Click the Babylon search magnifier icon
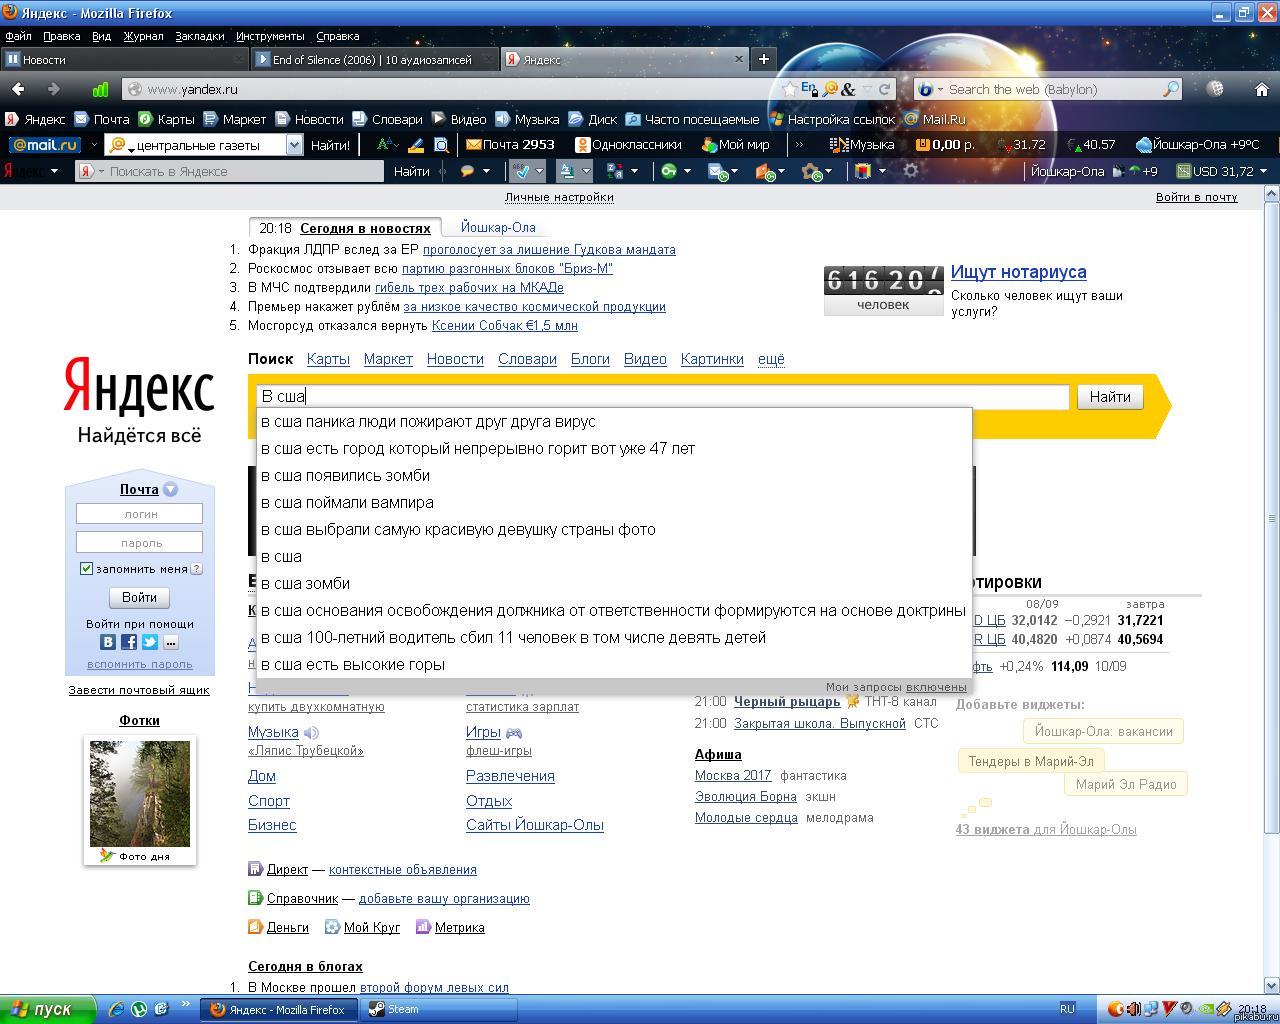 tap(1170, 89)
